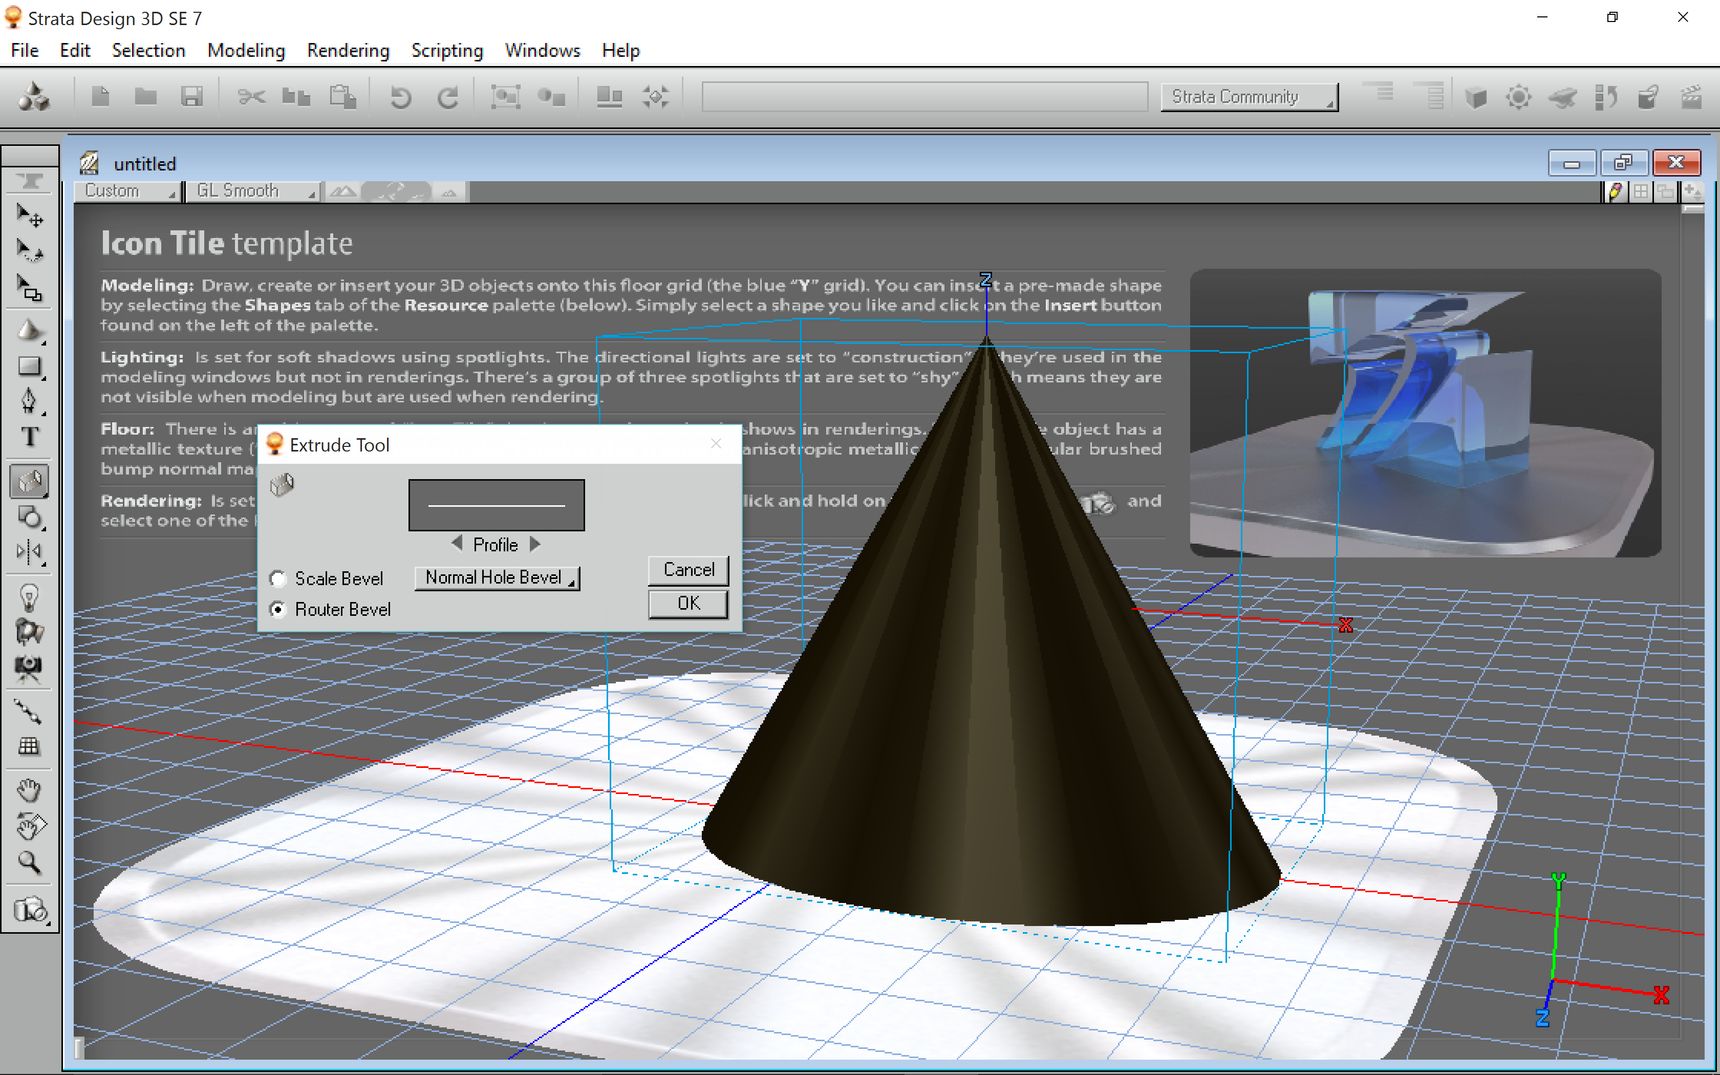Click the Open folder icon
The height and width of the screenshot is (1075, 1720).
point(146,96)
